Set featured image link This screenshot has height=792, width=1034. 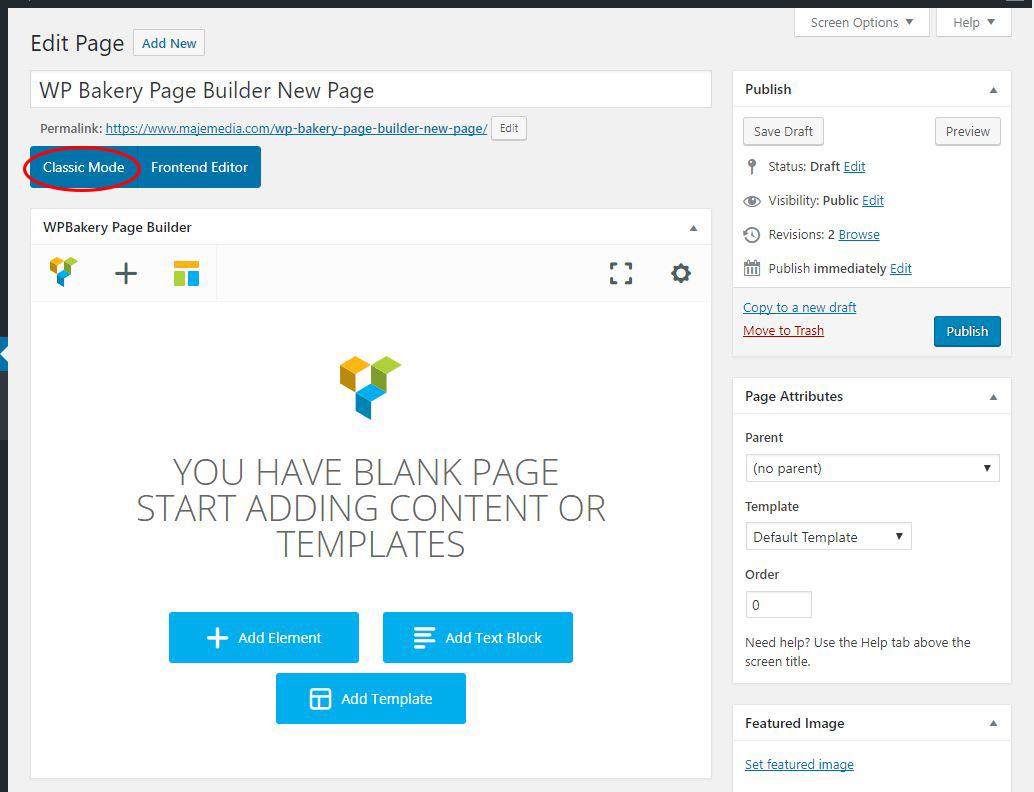[x=799, y=764]
